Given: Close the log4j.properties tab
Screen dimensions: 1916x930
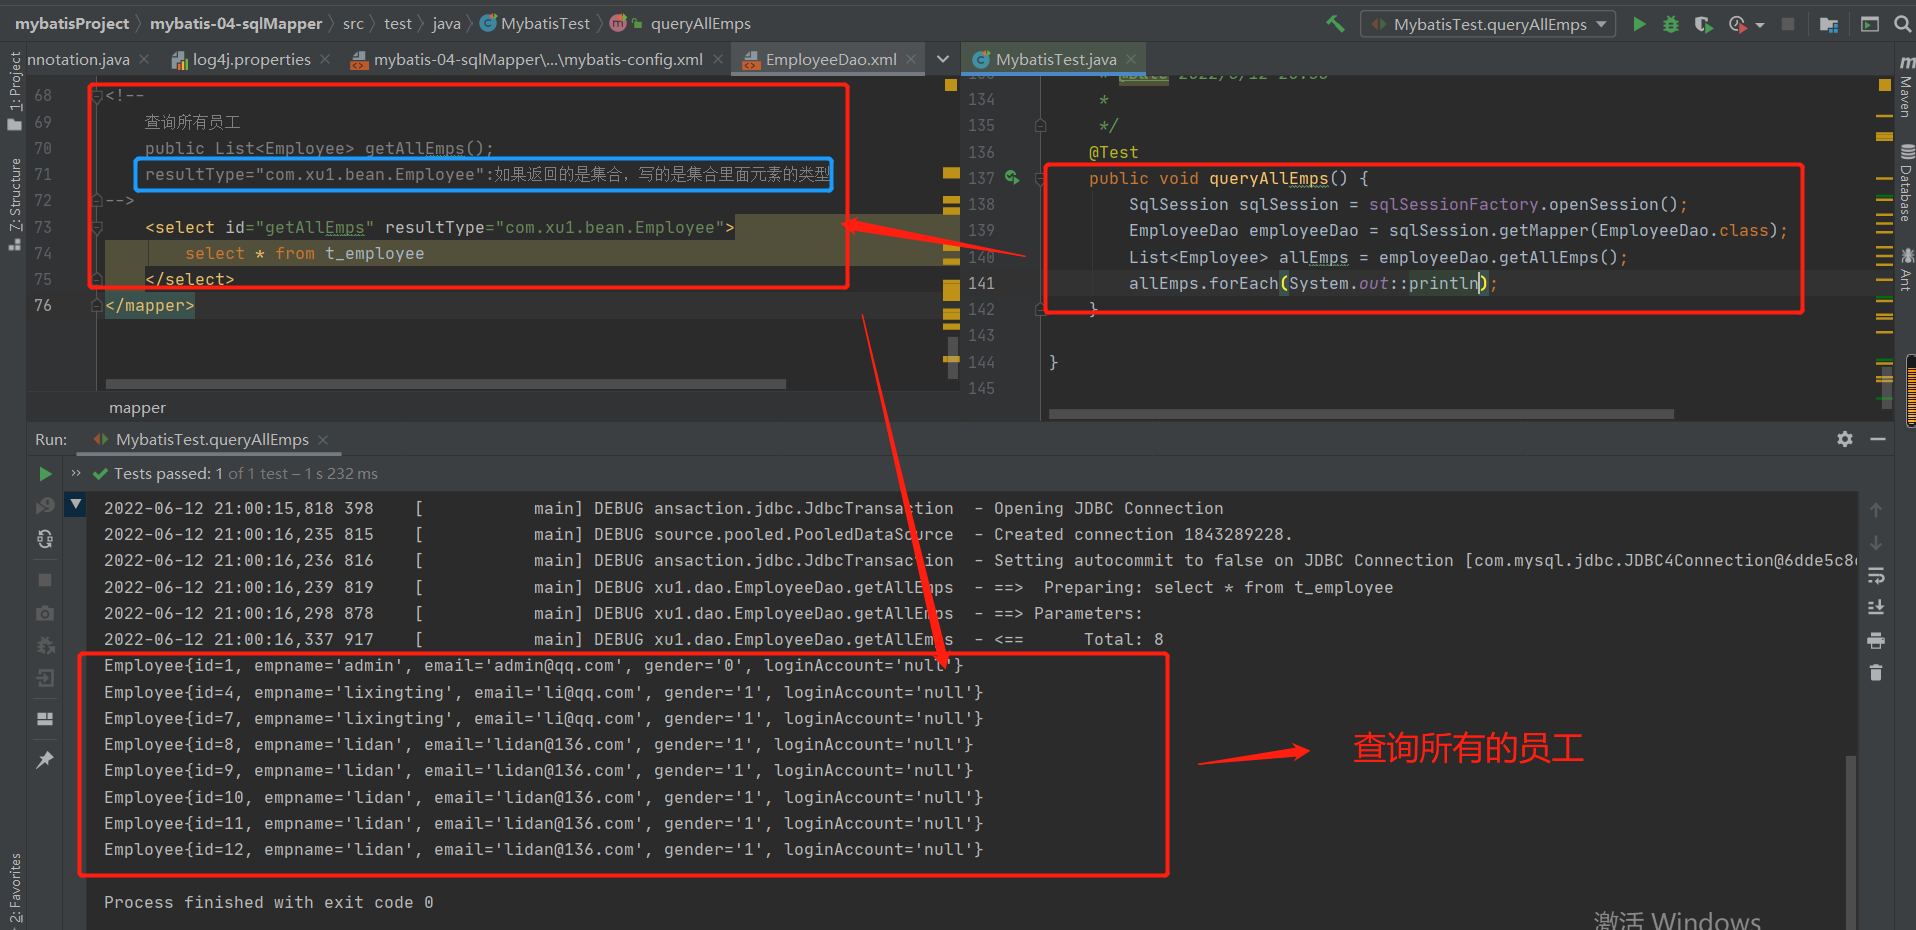Looking at the screenshot, I should (325, 60).
